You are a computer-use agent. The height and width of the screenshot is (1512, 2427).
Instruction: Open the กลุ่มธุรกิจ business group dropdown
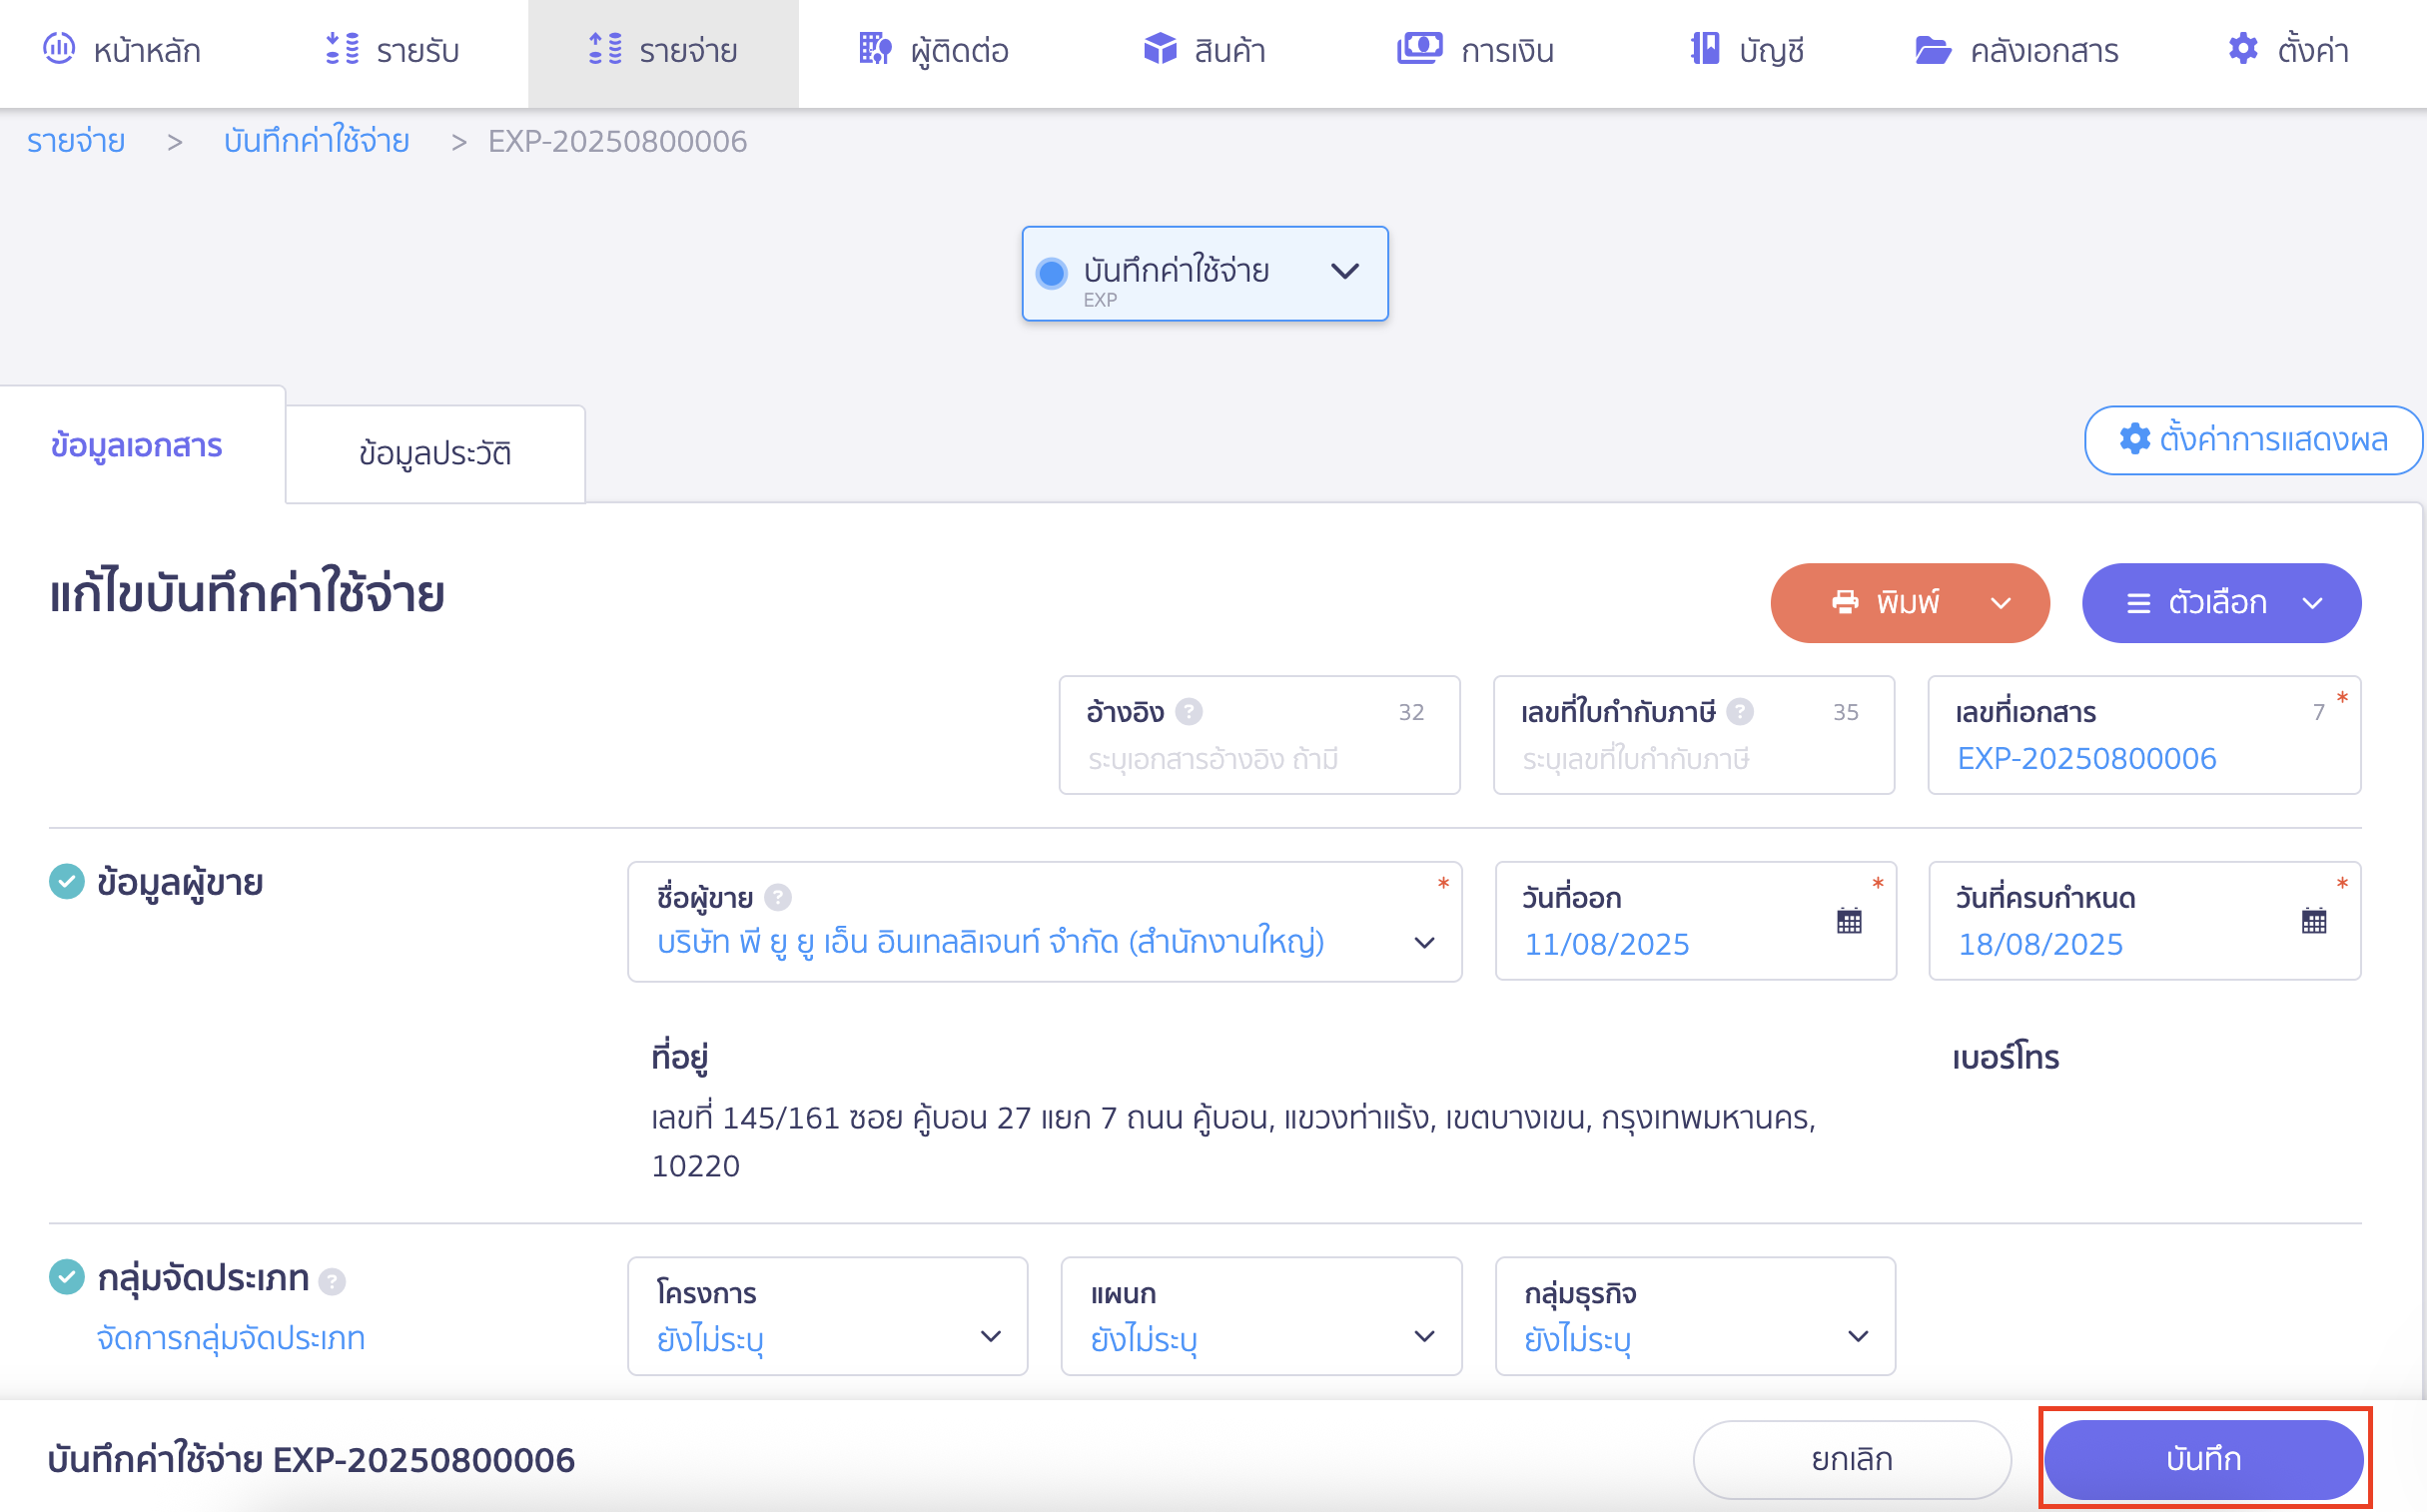pos(1695,1316)
